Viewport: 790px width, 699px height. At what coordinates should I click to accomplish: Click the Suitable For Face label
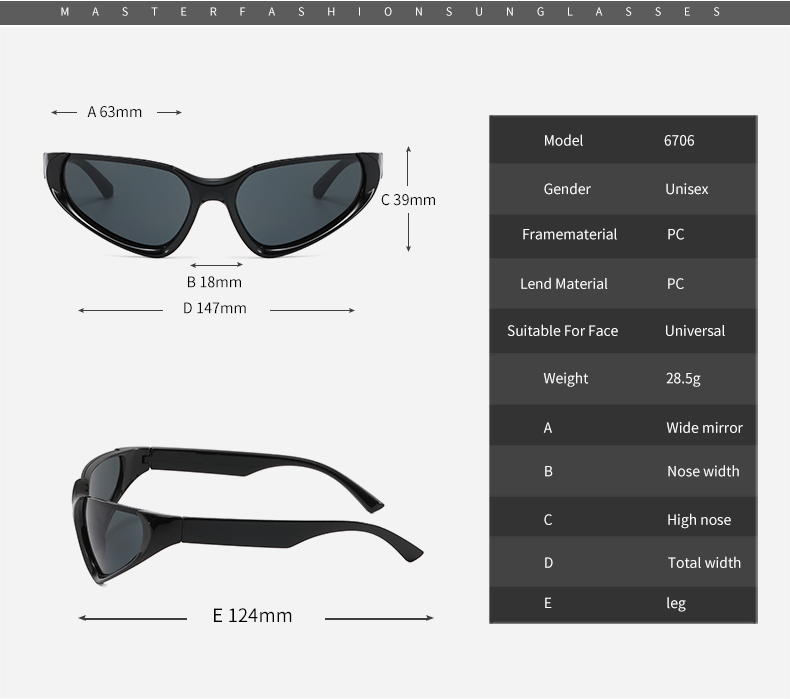[x=562, y=331]
